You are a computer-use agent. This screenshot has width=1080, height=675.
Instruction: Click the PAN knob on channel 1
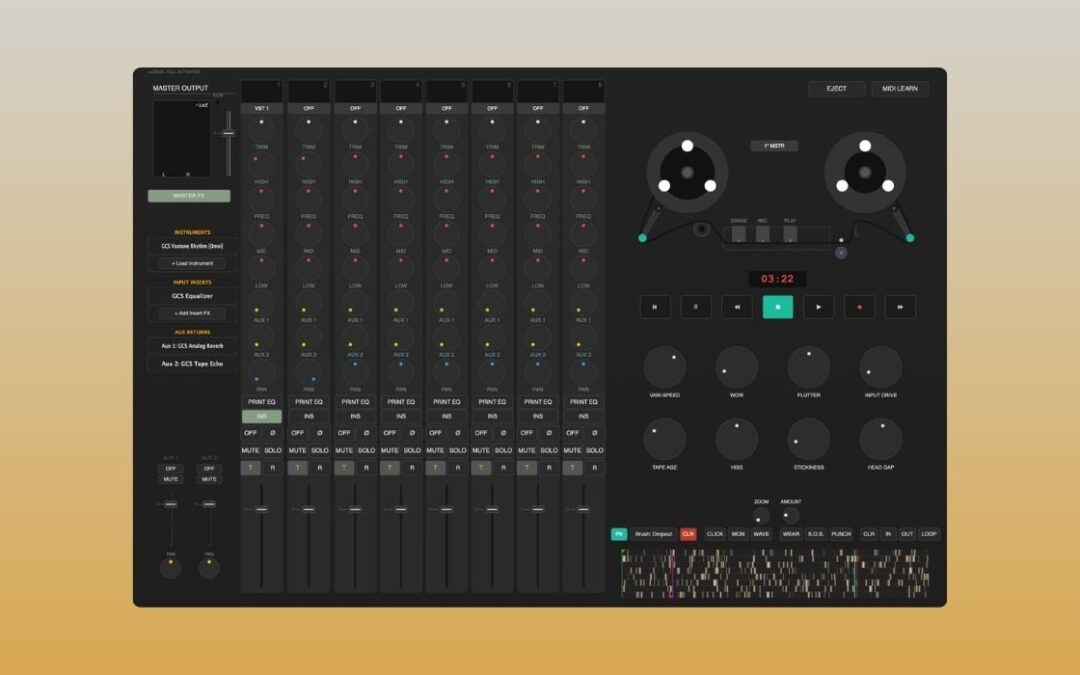262,373
